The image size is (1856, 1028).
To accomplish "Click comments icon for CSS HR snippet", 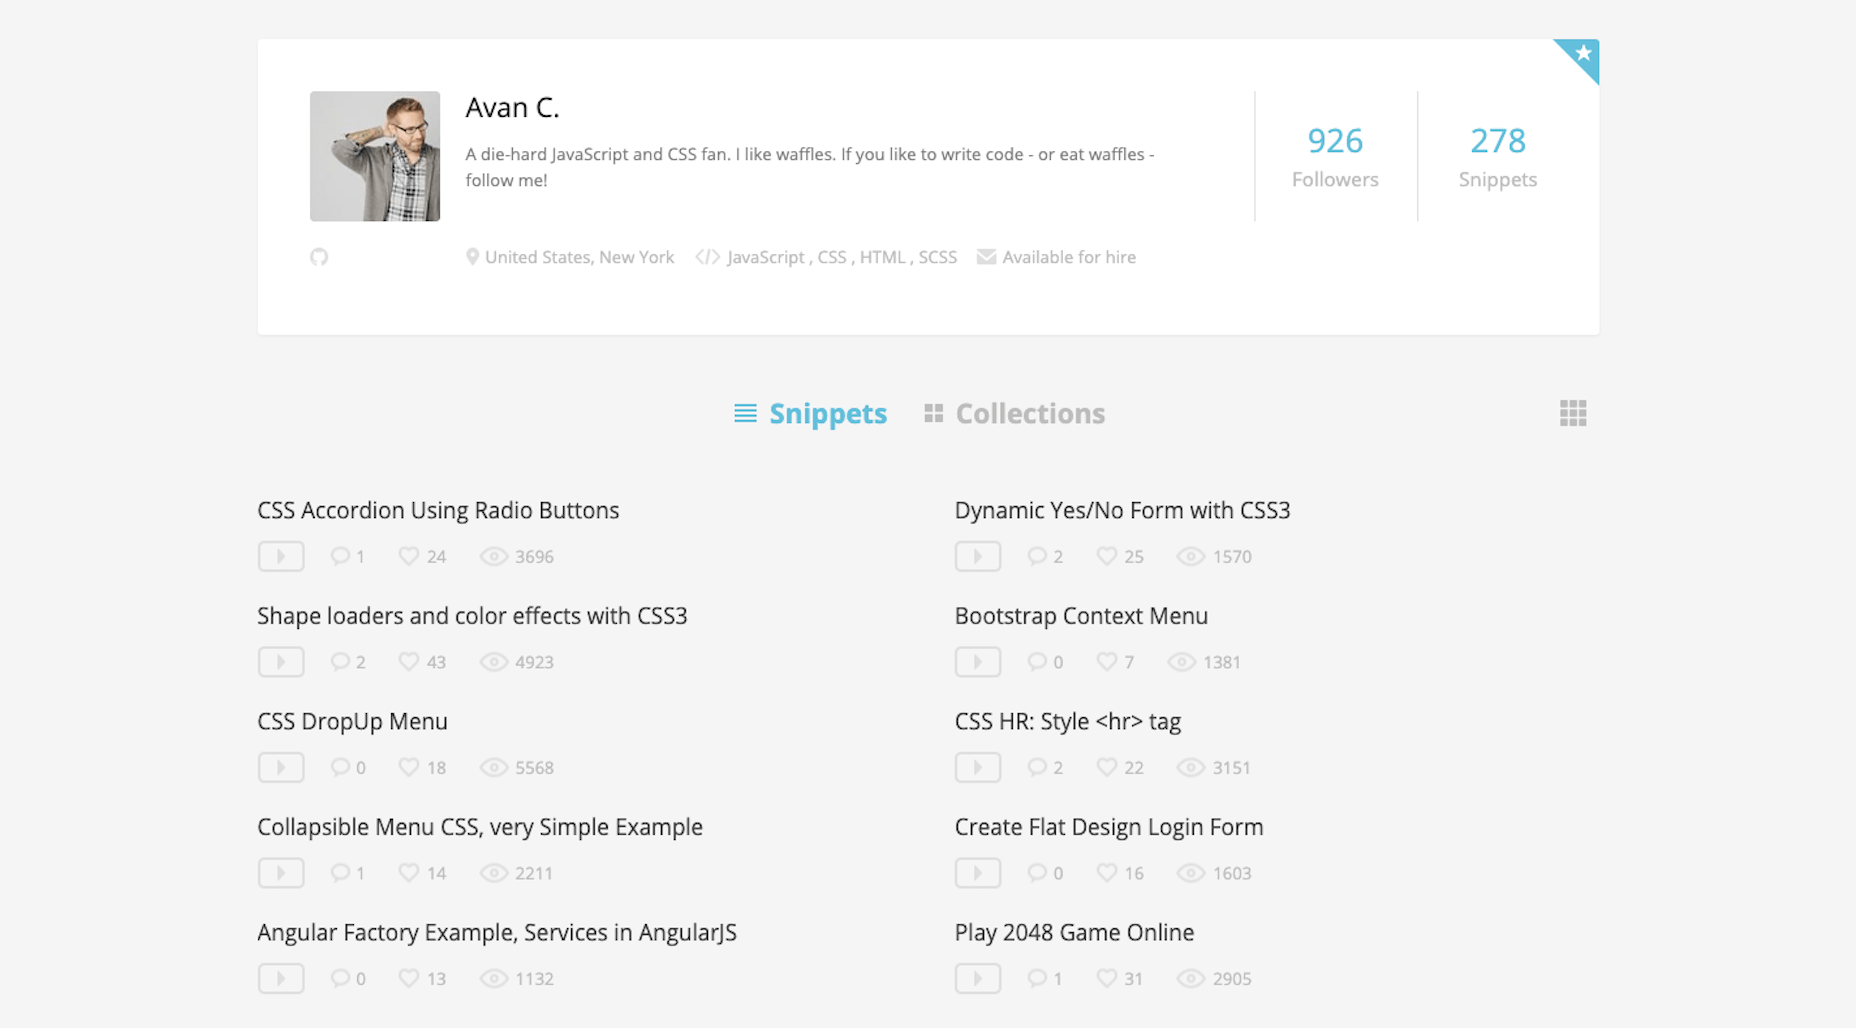I will [1037, 767].
